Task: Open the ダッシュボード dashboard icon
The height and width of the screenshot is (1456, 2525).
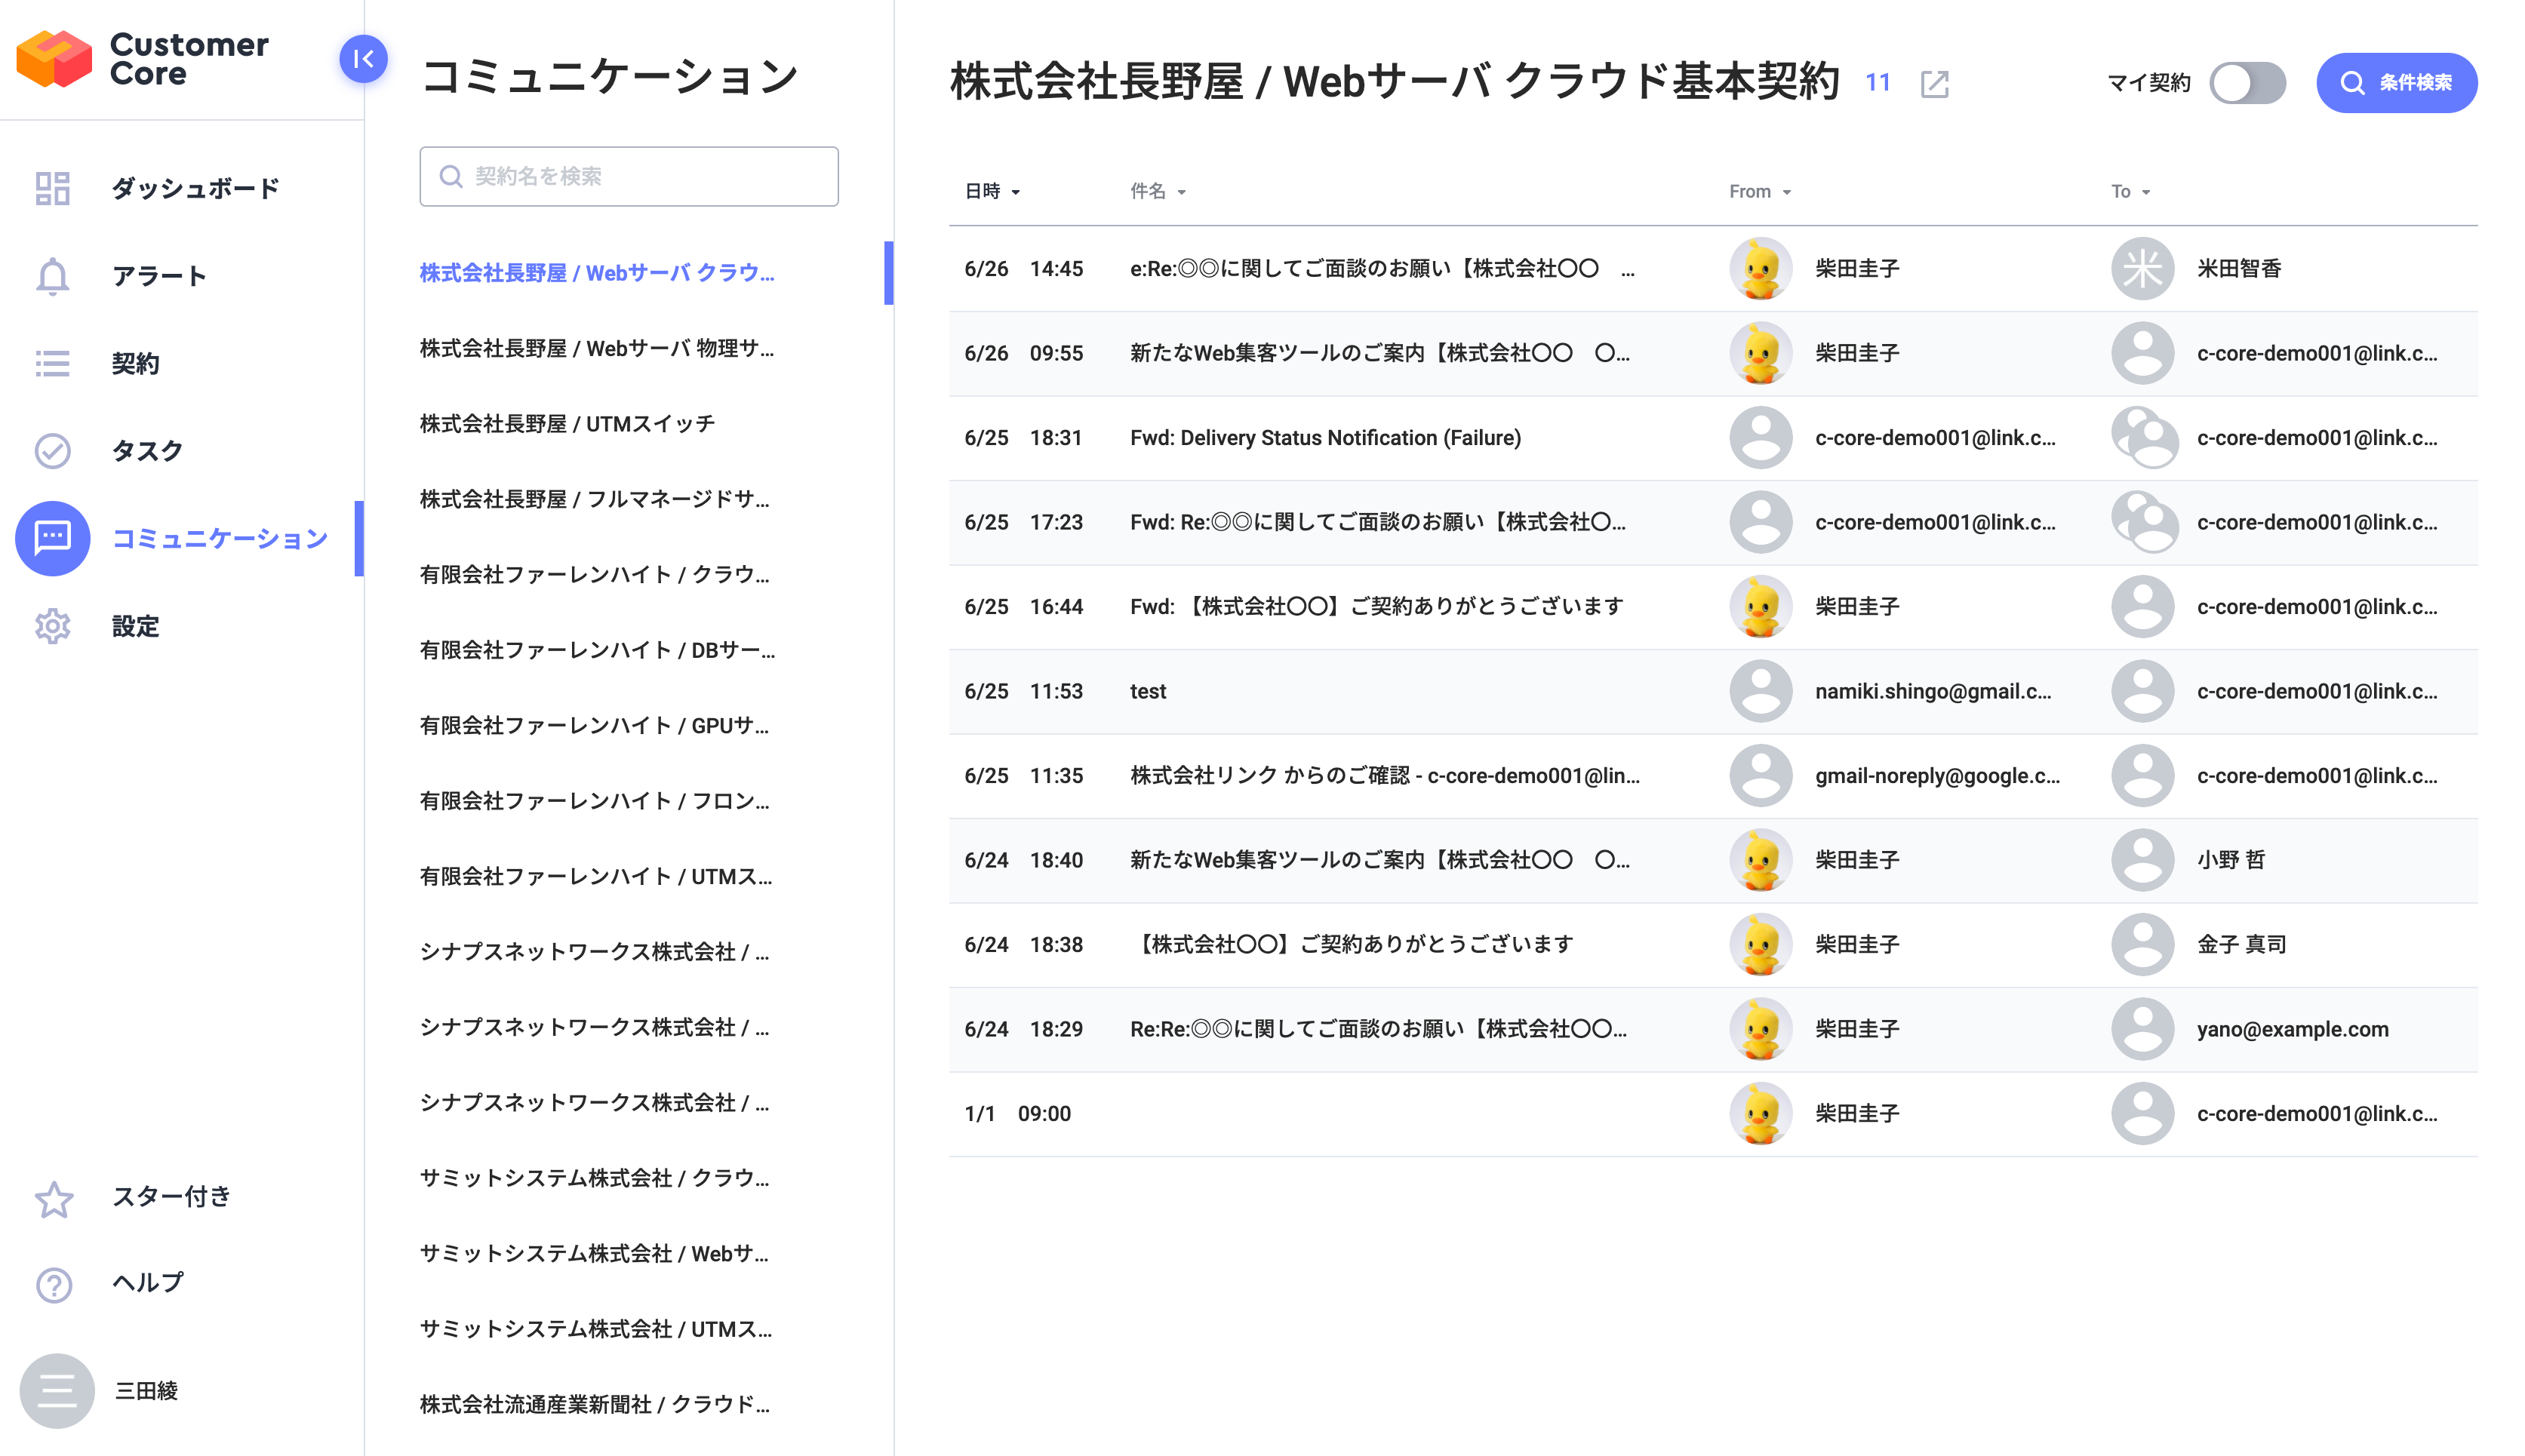Action: coord(52,188)
